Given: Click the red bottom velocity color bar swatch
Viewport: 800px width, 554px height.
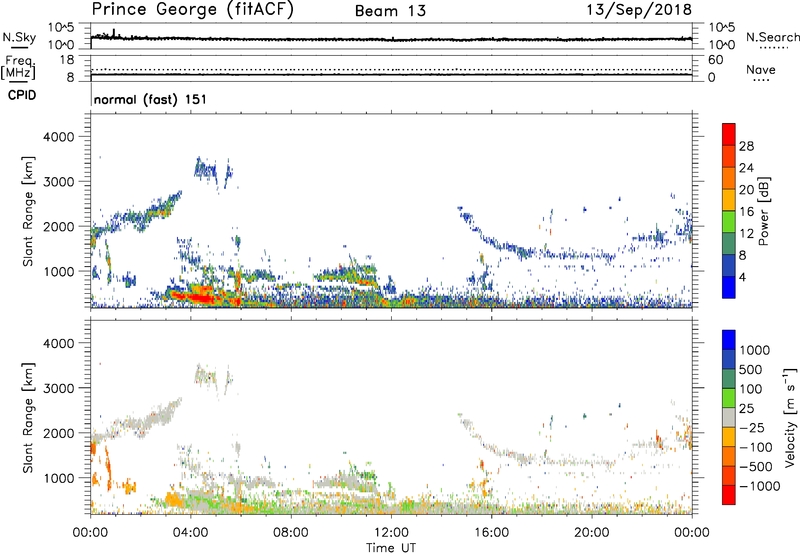Looking at the screenshot, I should point(729,495).
